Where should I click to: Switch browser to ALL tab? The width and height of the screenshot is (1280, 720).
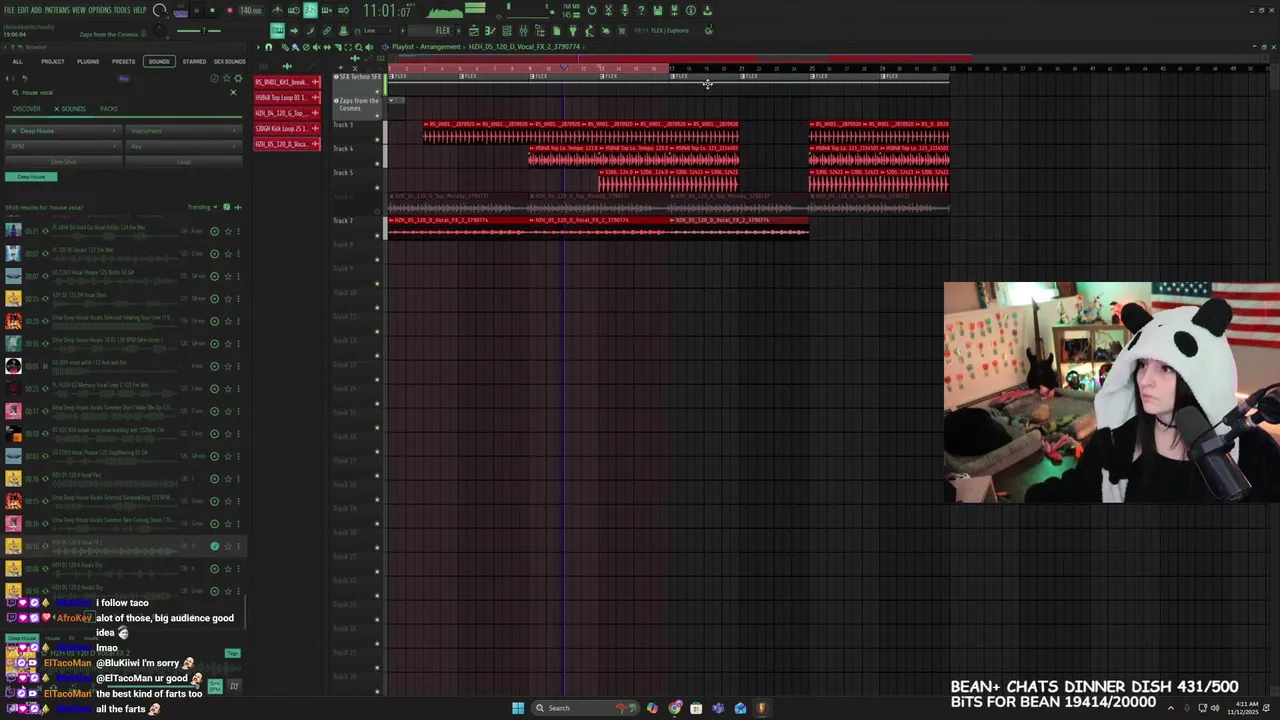click(17, 62)
